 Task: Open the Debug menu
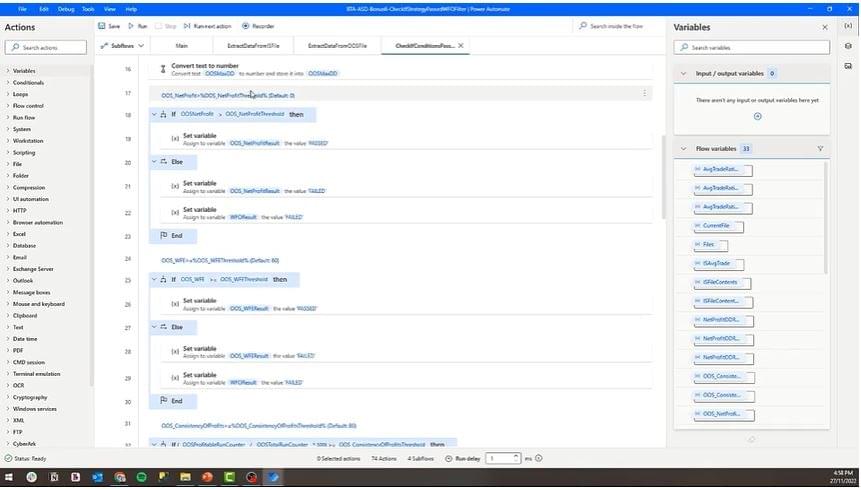pos(65,8)
